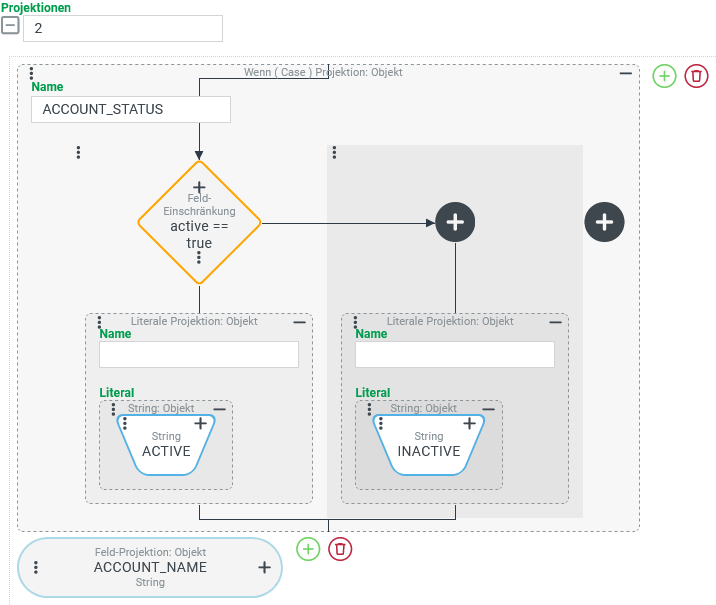Screen dimensions: 716x605
Task: Open drag menu of Wenn (Case) Projektion panel
Action: (x=31, y=73)
